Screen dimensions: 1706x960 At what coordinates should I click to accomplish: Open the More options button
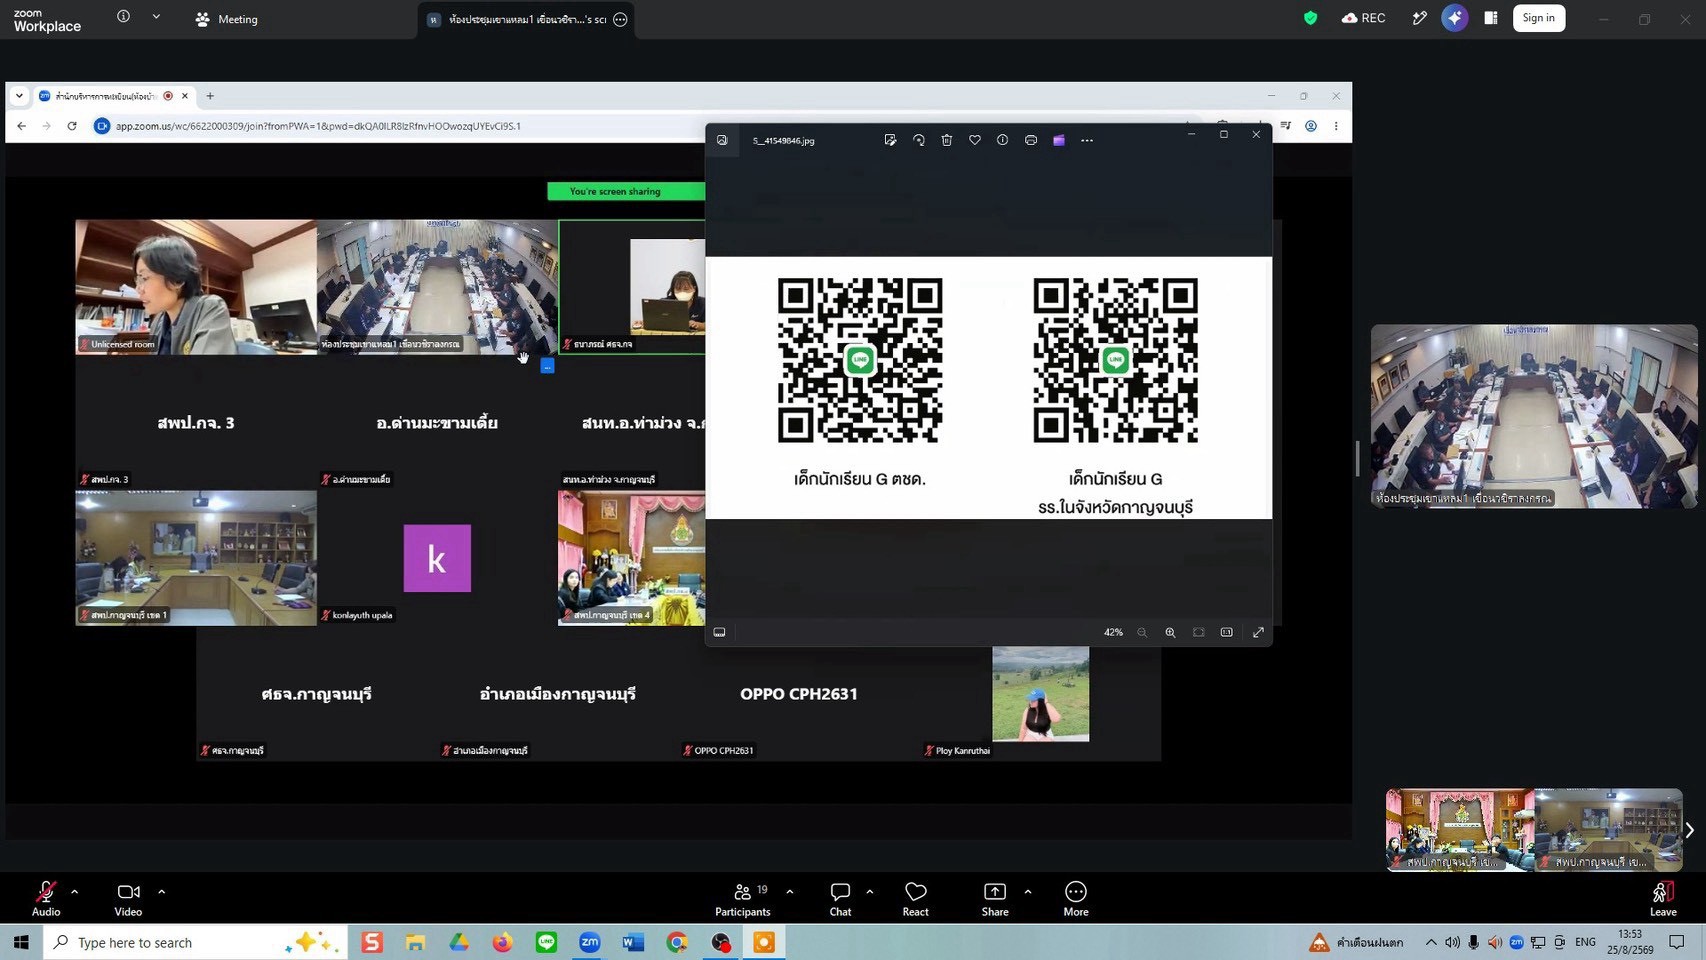pos(1076,898)
